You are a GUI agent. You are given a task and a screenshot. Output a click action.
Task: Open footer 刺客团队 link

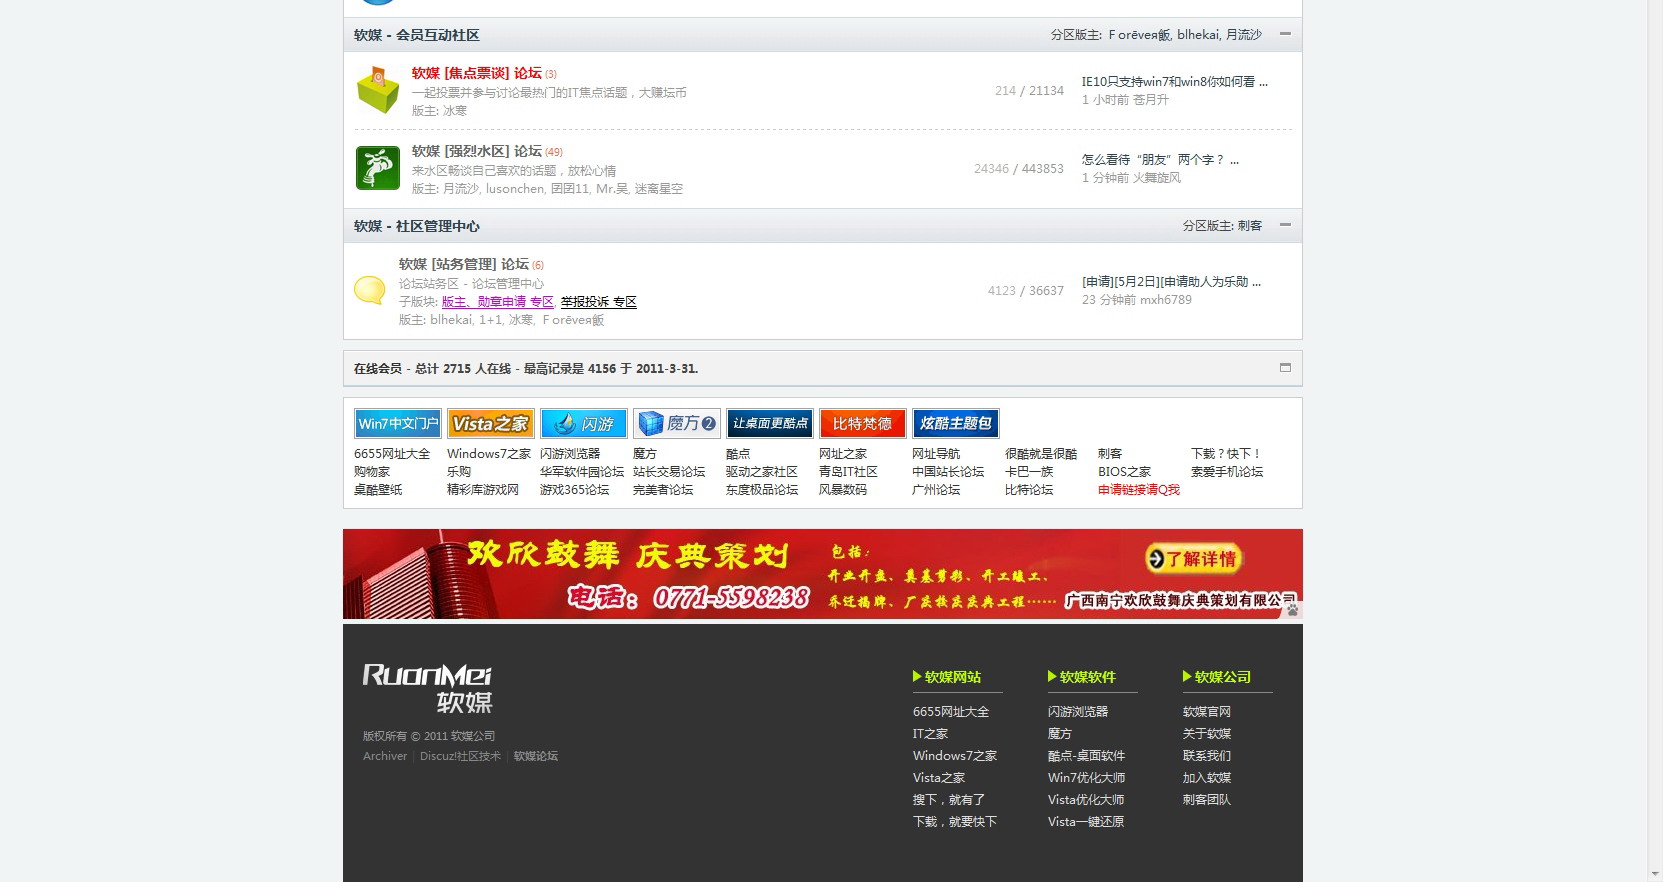(x=1207, y=800)
